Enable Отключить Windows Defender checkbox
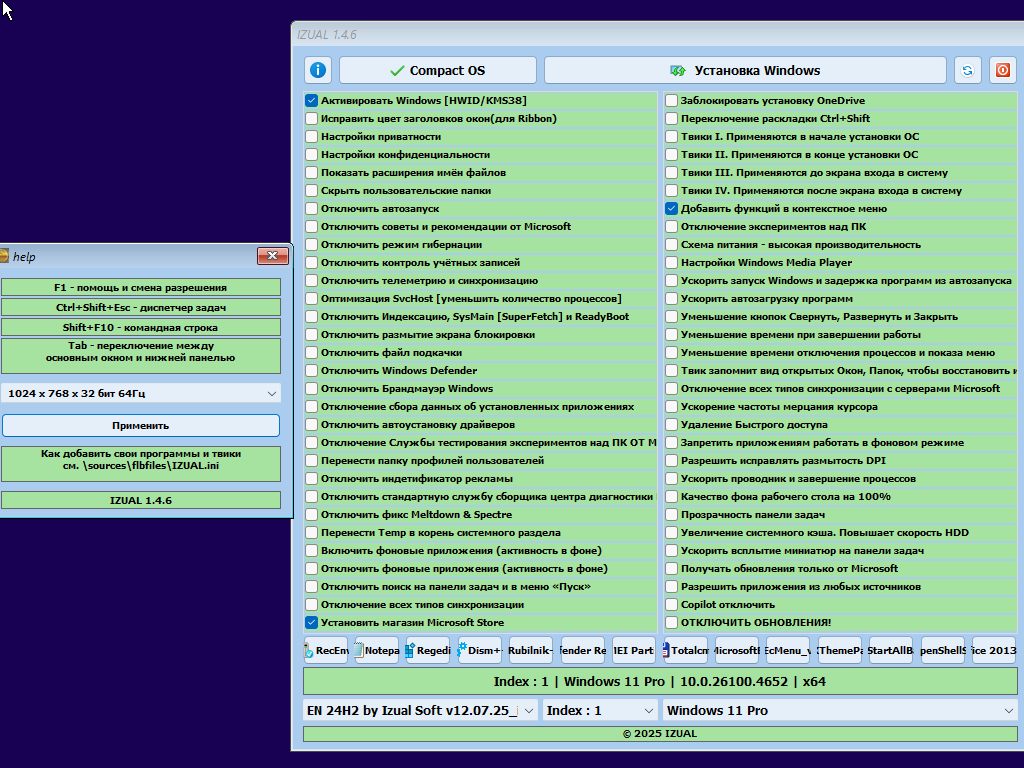The width and height of the screenshot is (1024, 768). 312,370
